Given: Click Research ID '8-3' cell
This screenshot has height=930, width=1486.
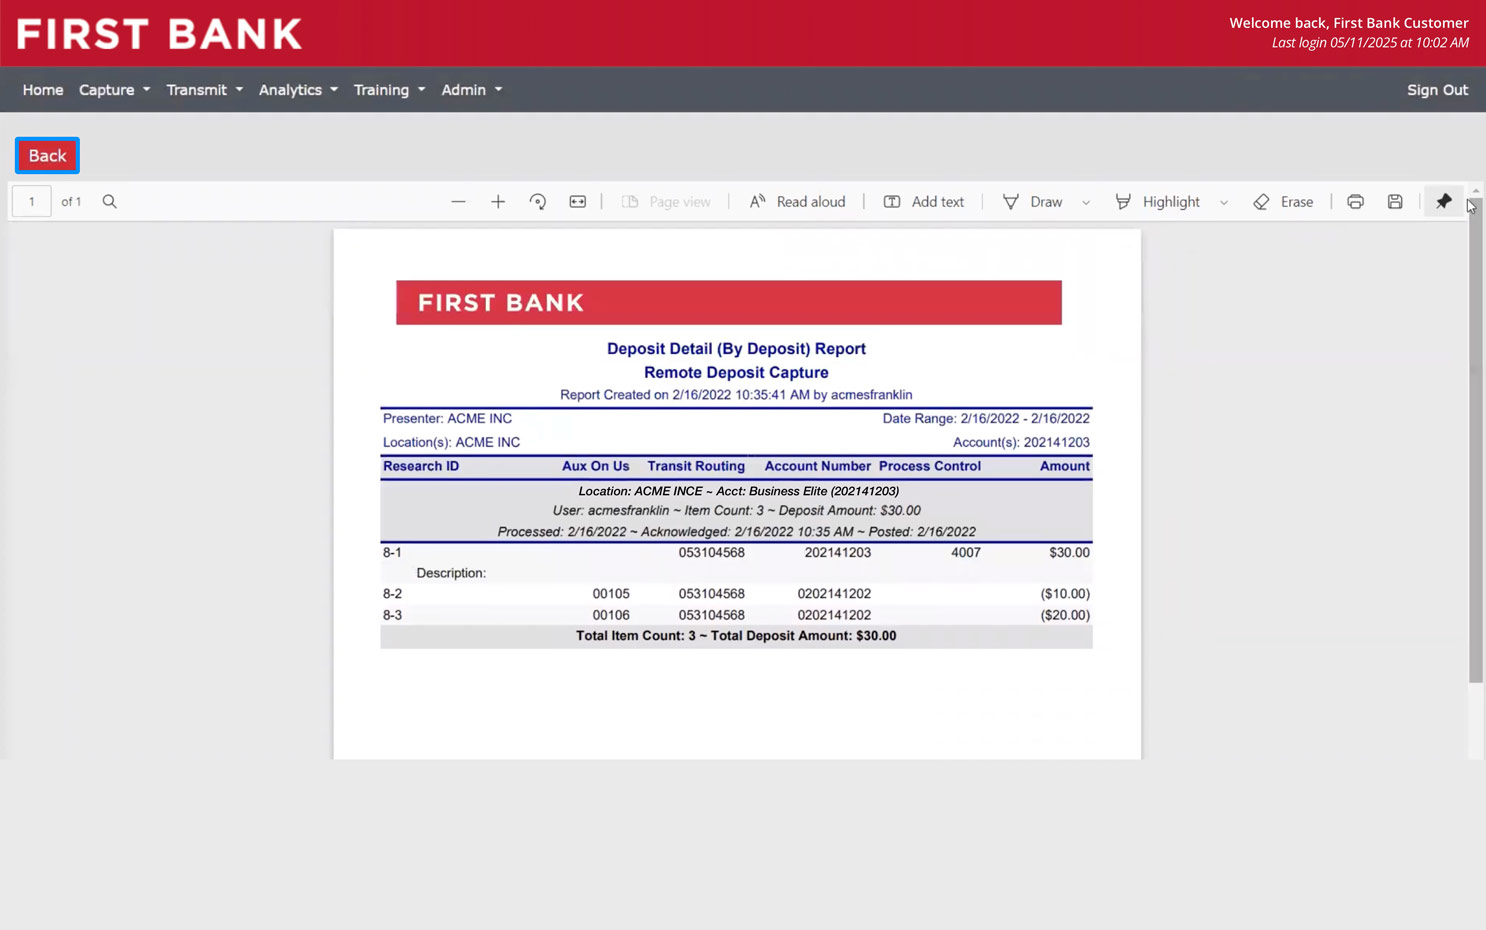Looking at the screenshot, I should point(392,615).
